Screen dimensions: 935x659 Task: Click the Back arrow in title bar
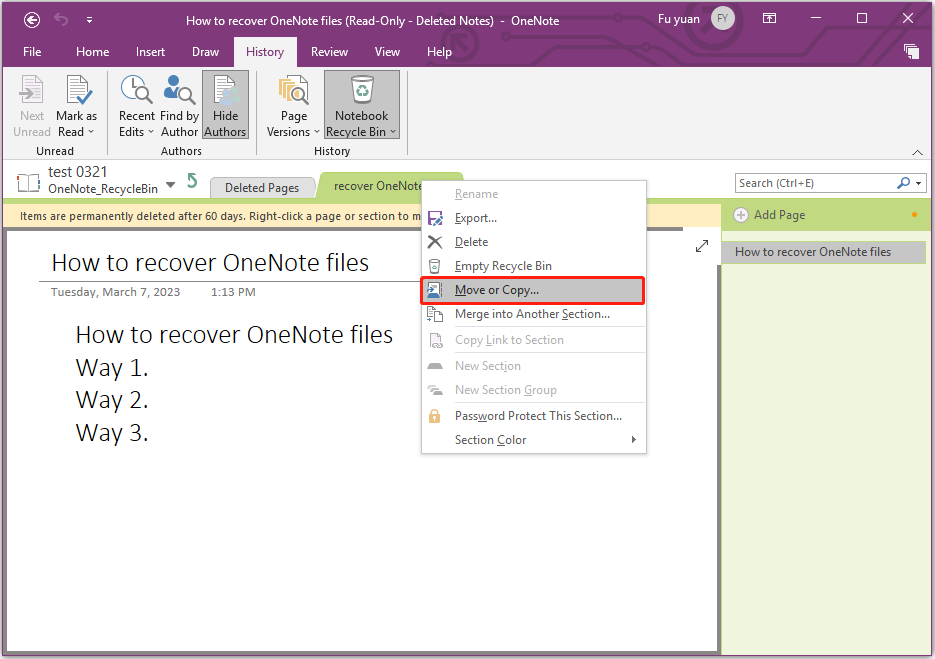coord(32,20)
